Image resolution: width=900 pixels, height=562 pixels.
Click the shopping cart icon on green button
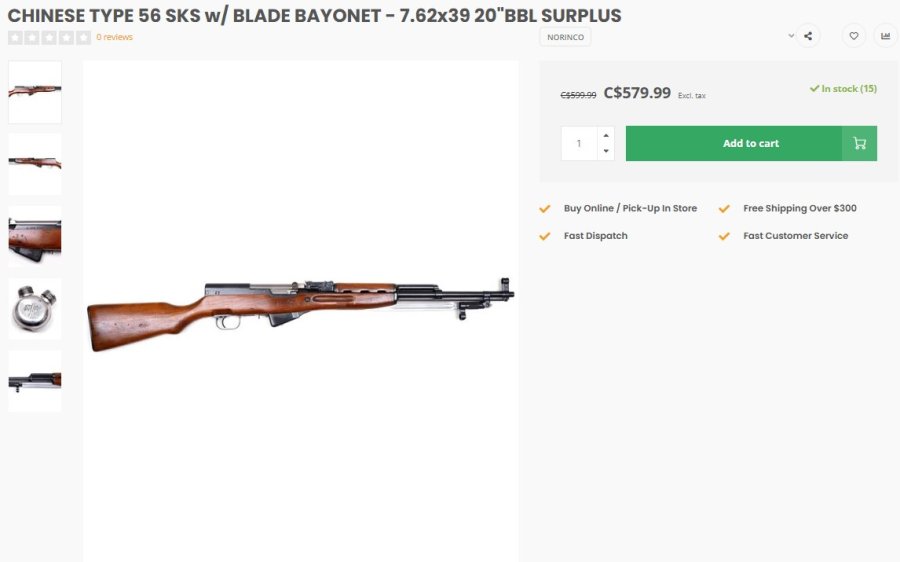(859, 143)
